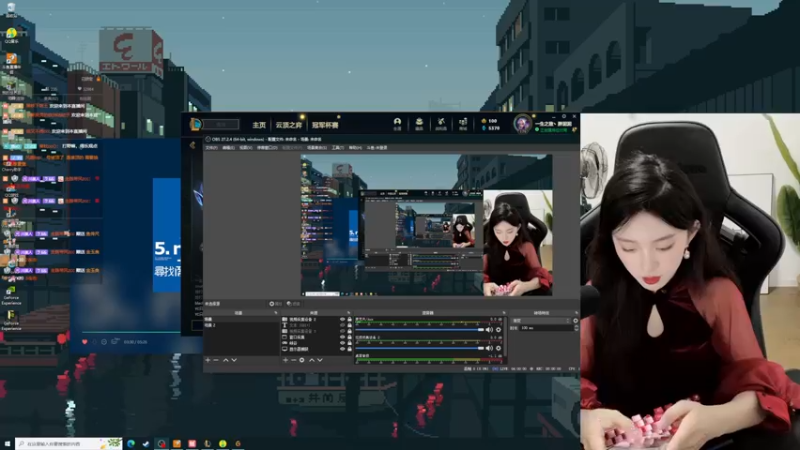The height and width of the screenshot is (450, 800).
Task: Remove selected scene with minus icon
Action: click(x=216, y=360)
